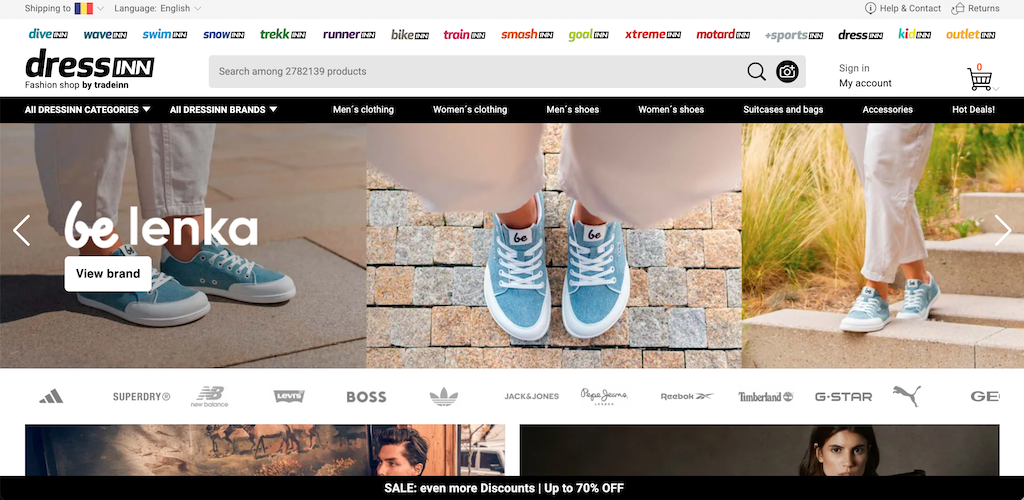The height and width of the screenshot is (500, 1024).
Task: Go to previous banner slide arrow
Action: tap(22, 230)
